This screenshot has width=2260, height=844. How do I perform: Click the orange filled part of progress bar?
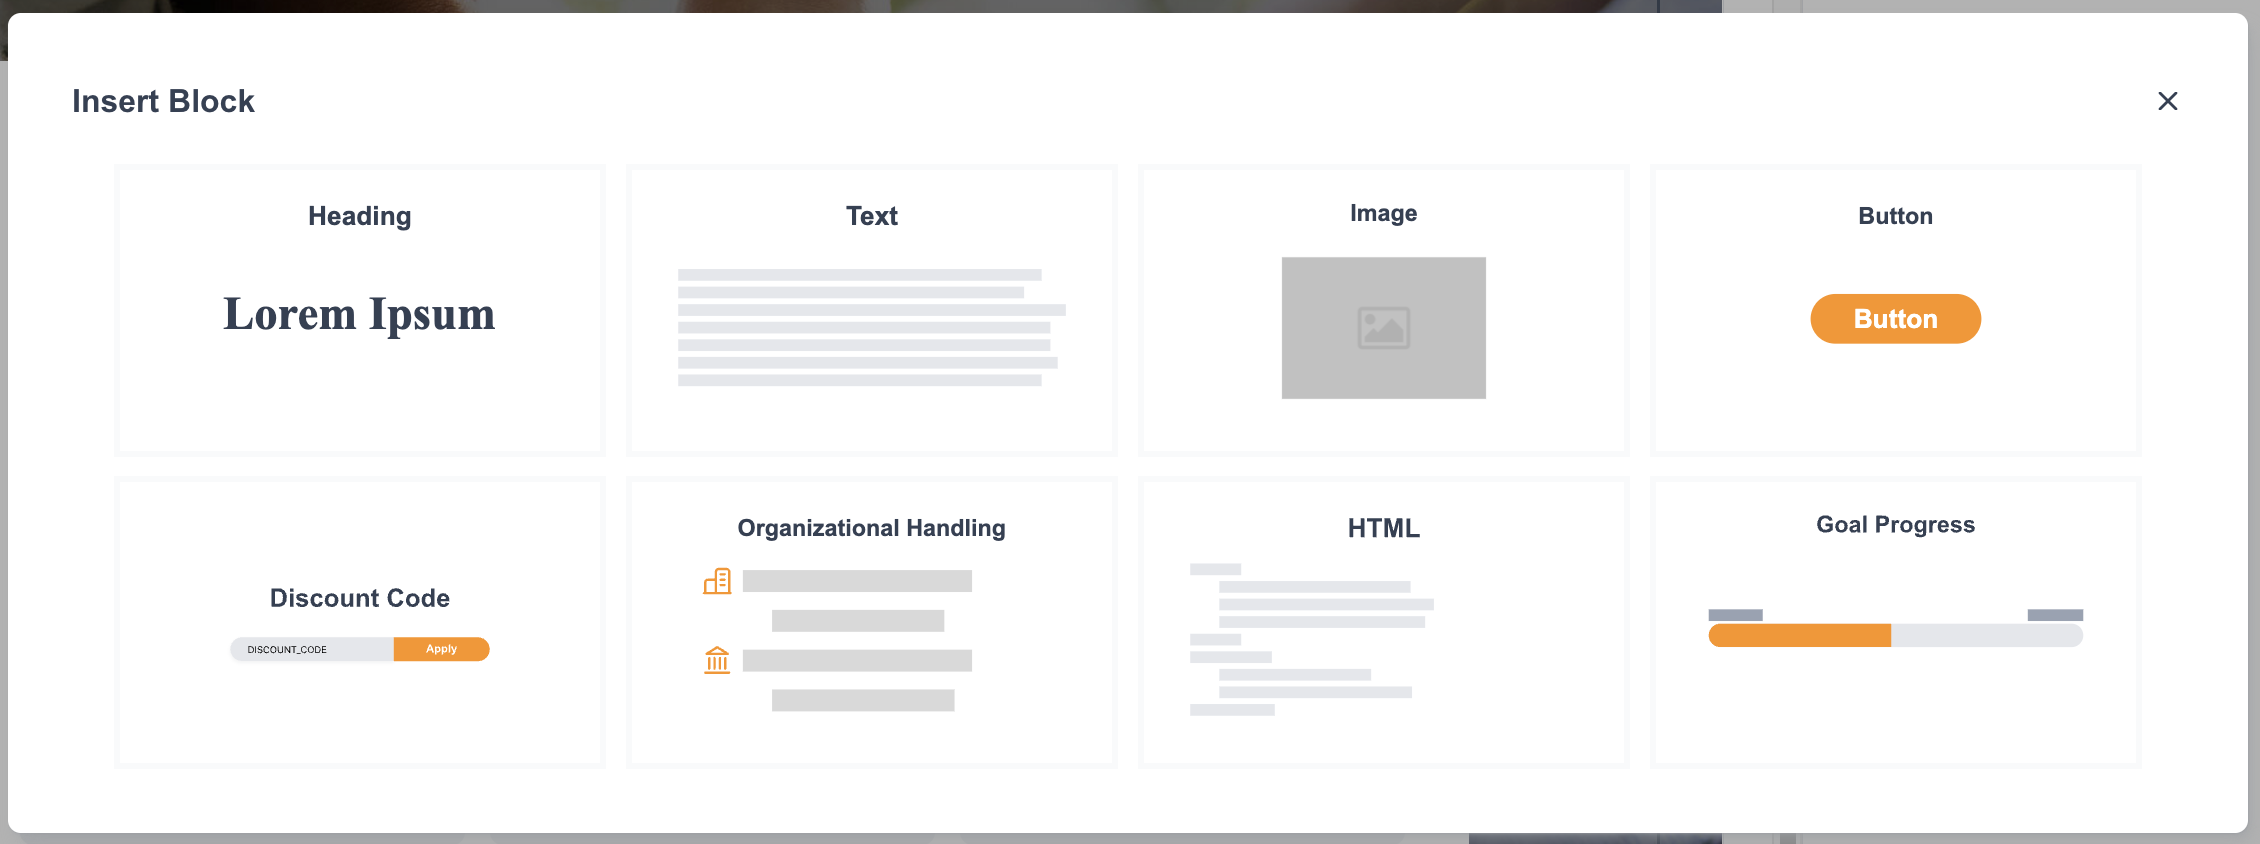pos(1799,636)
